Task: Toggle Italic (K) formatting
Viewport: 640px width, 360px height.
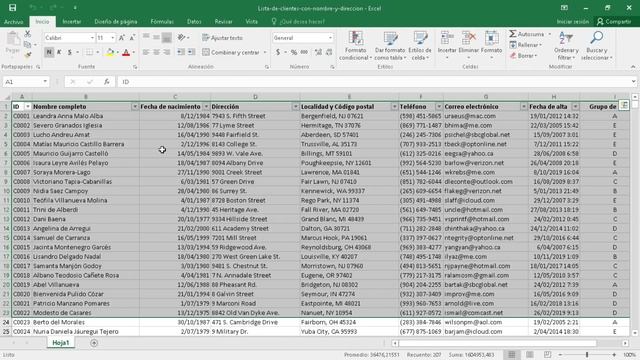Action: click(x=59, y=52)
